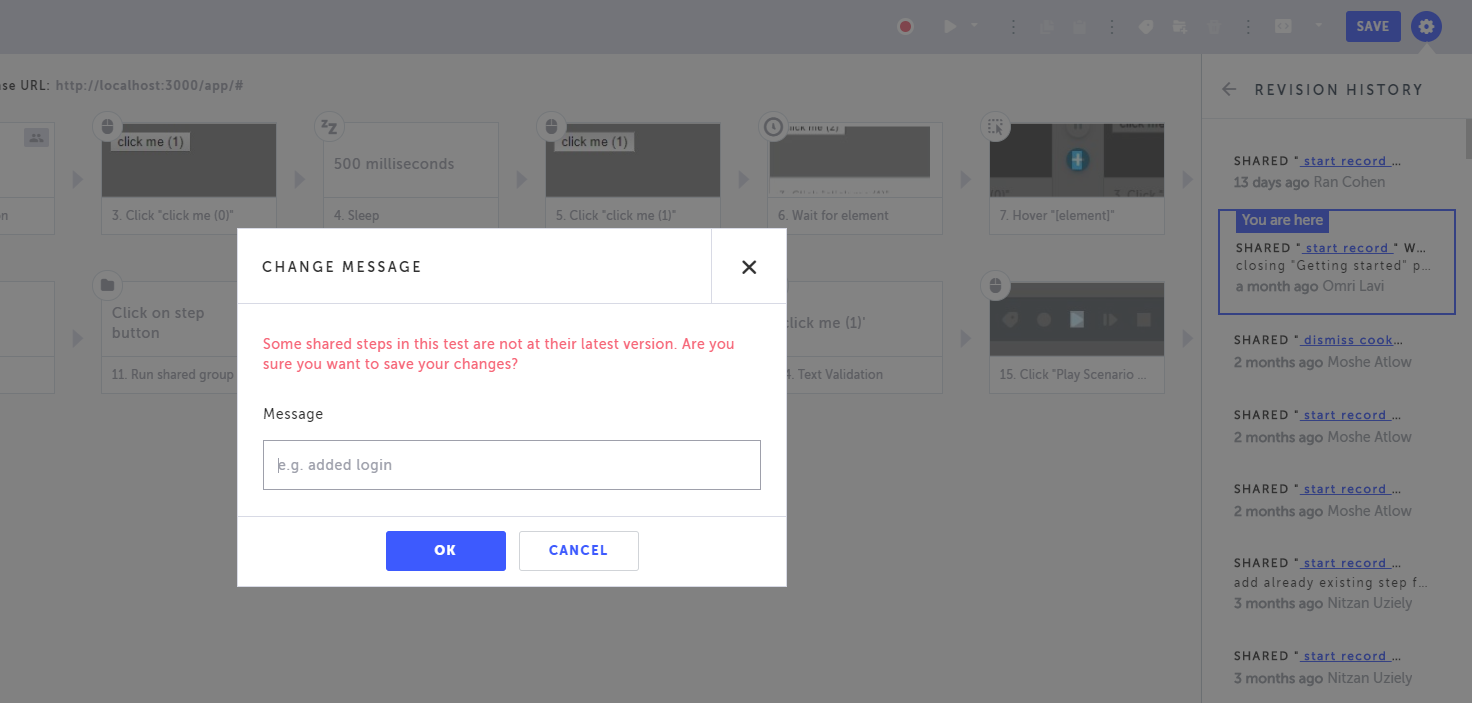The image size is (1472, 703).
Task: Select step 5 thumbnail "click me (1)"
Action: coord(633,160)
